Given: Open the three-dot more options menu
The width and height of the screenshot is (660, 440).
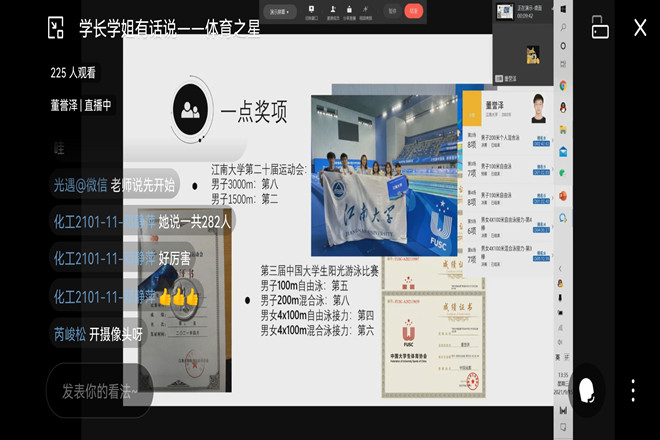Looking at the screenshot, I should tap(632, 389).
